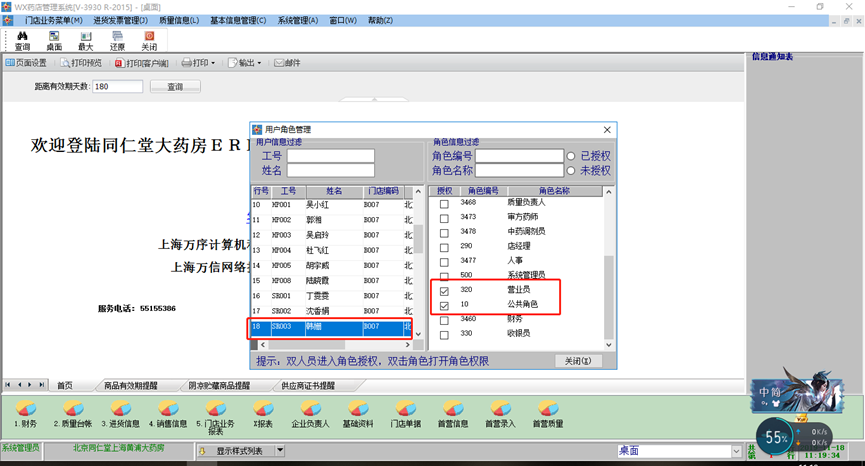Open the 基础资料 shortcut icon
The height and width of the screenshot is (466, 865).
[357, 414]
